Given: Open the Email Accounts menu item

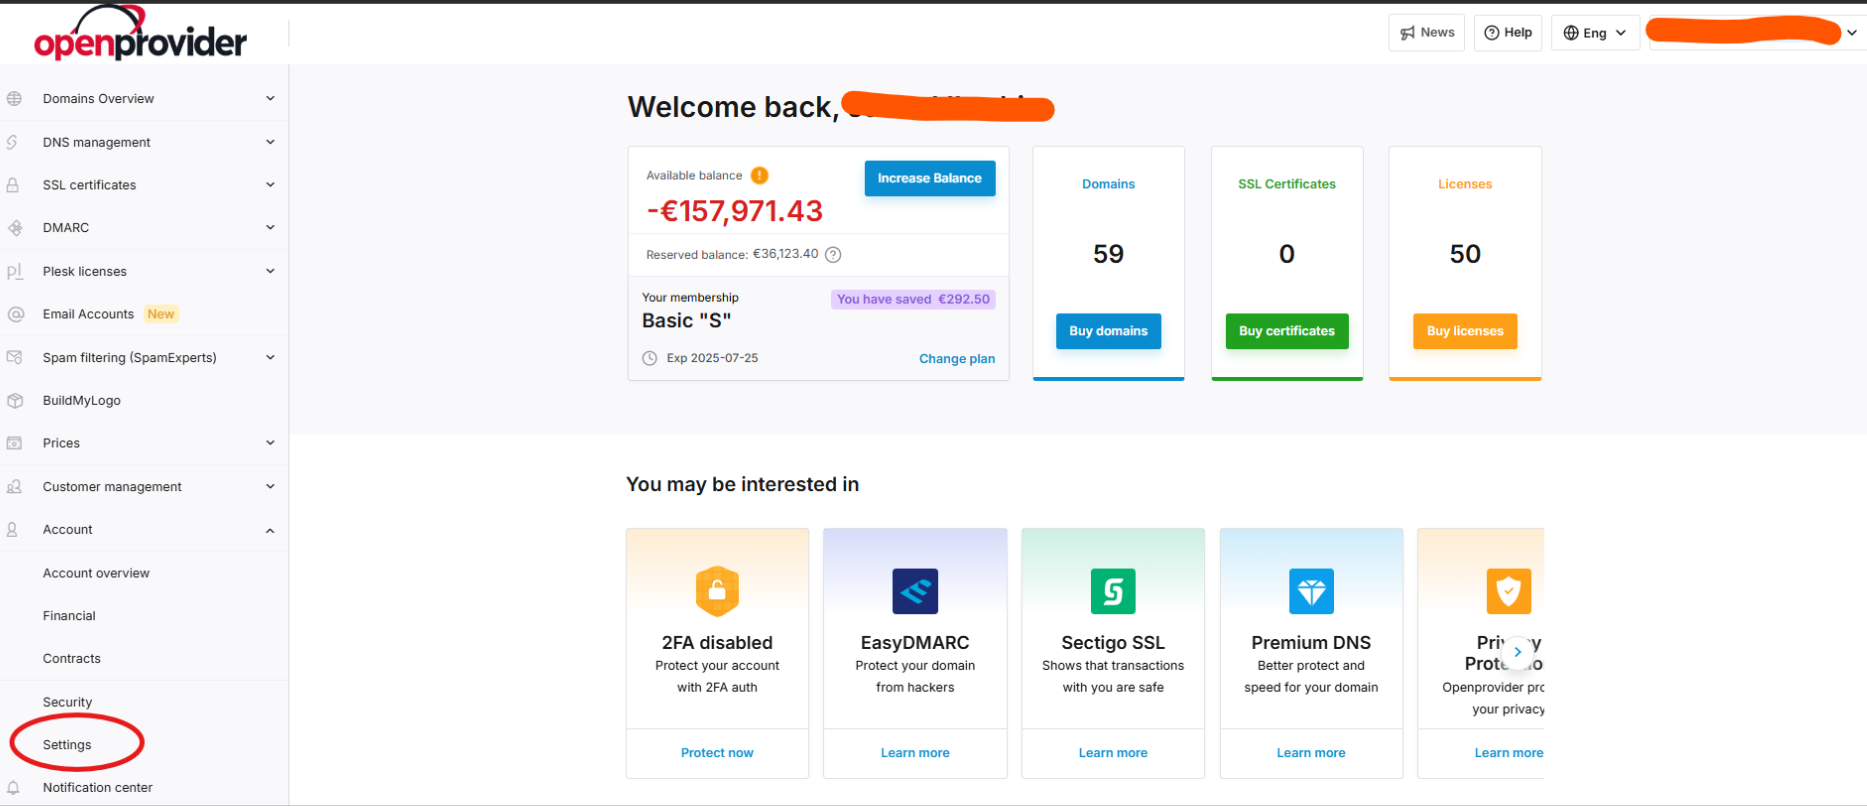Looking at the screenshot, I should pyautogui.click(x=88, y=314).
